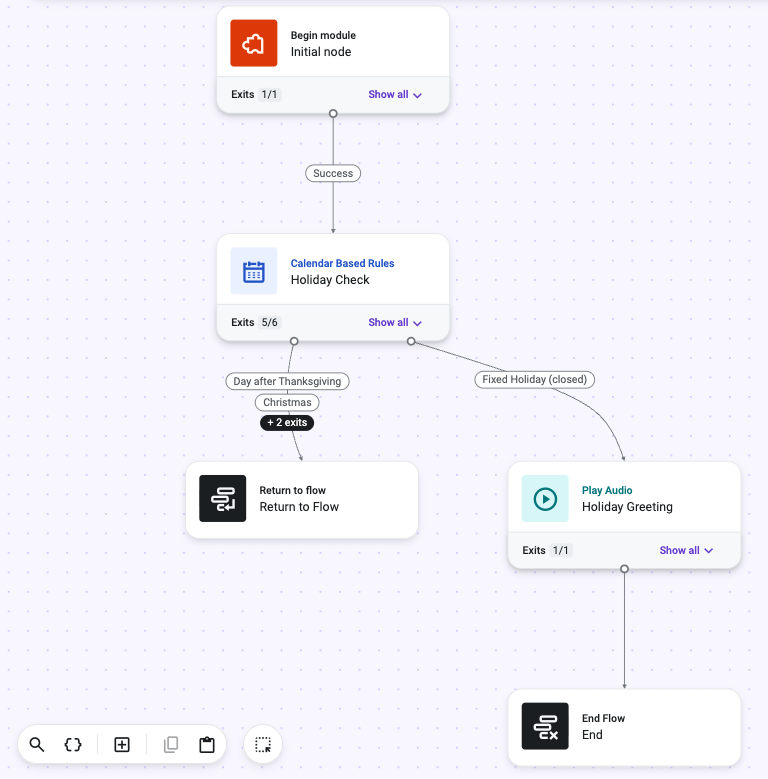Select the Christmas exit label
Viewport: 768px width, 779px height.
point(287,402)
